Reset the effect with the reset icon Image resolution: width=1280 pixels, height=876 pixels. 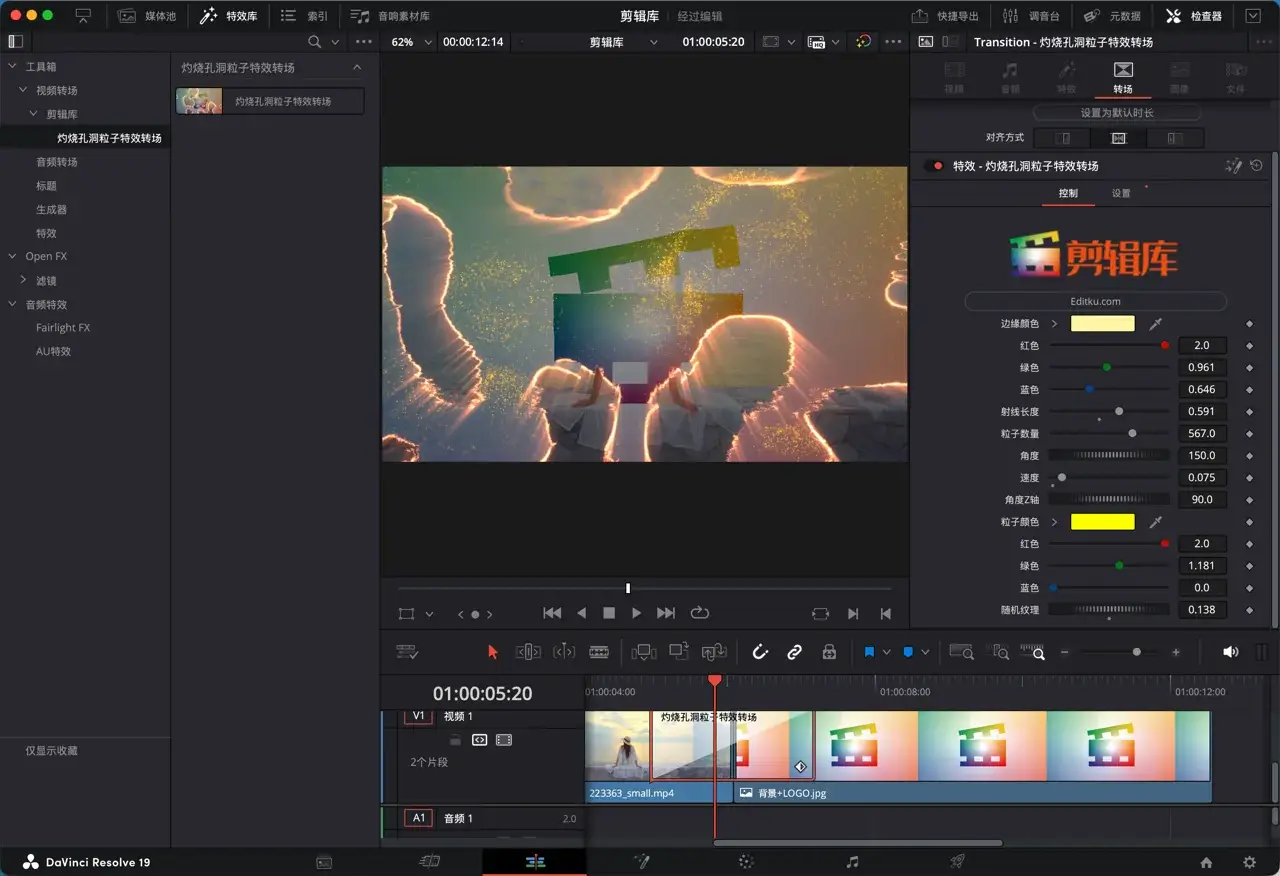click(1256, 166)
